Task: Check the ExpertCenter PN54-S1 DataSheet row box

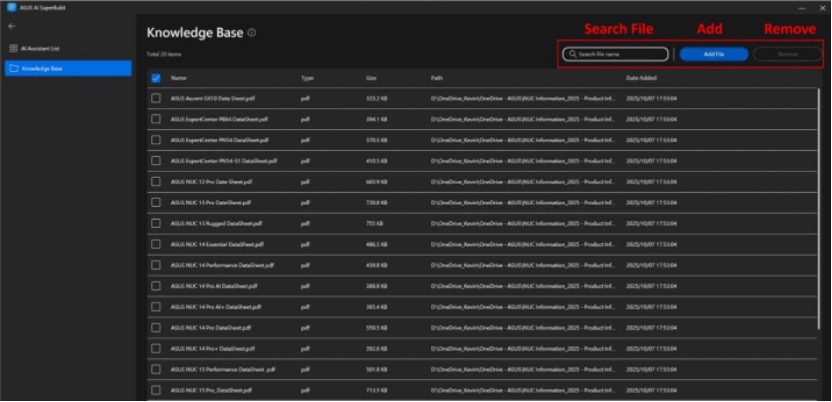Action: [x=156, y=161]
